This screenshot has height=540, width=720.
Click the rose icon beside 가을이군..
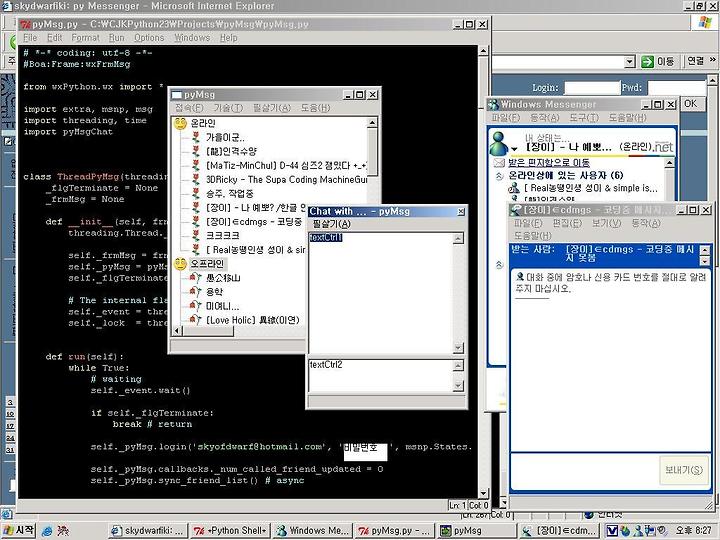pos(196,137)
